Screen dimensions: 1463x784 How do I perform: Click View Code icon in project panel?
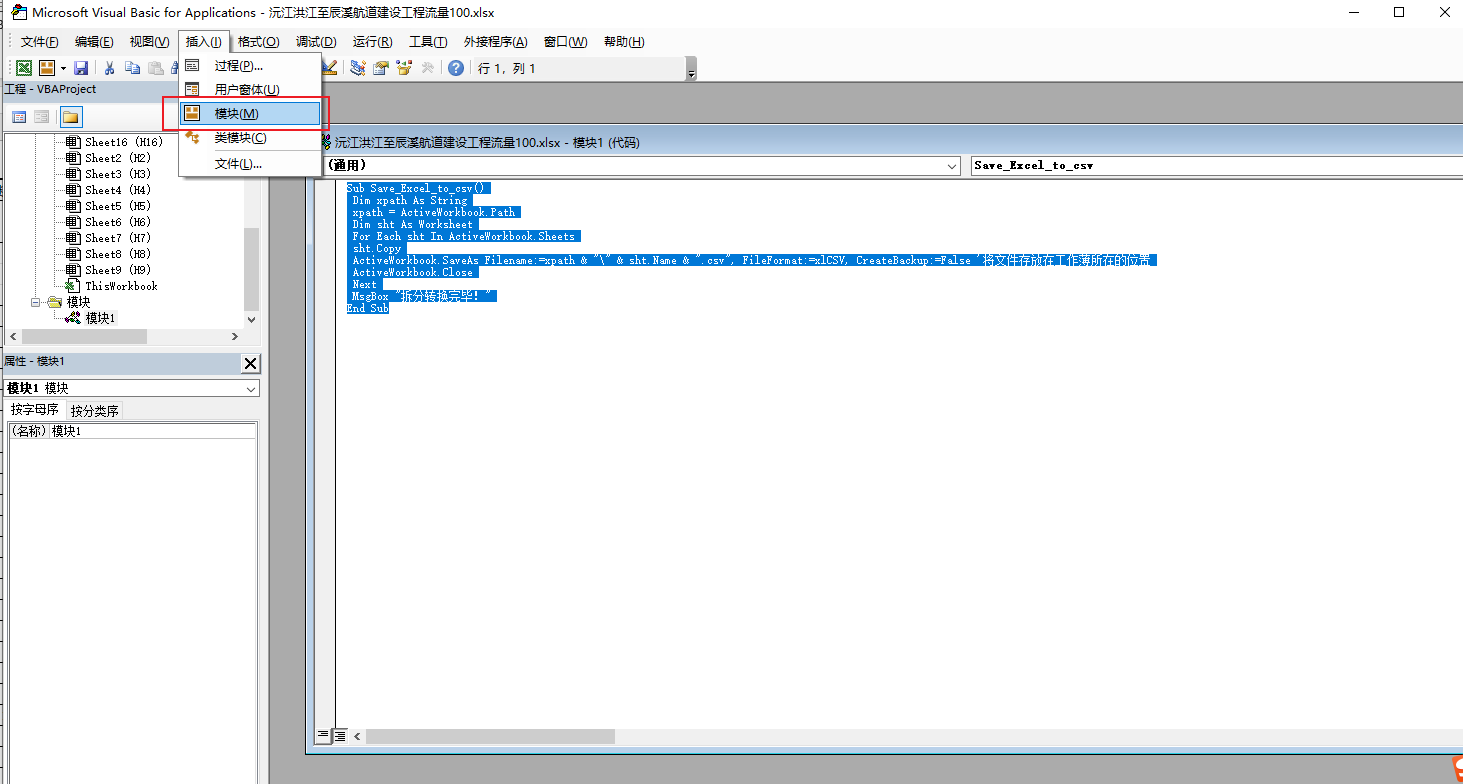pyautogui.click(x=19, y=117)
